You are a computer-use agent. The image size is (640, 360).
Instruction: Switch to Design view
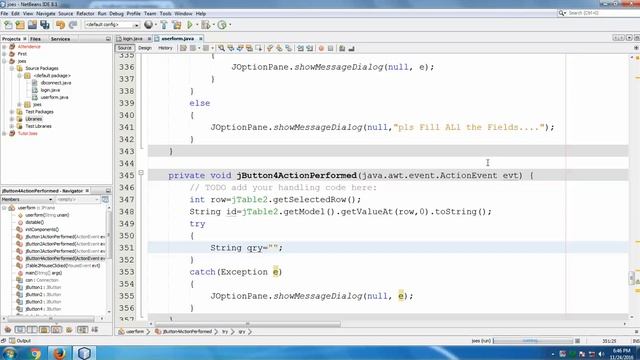[144, 48]
